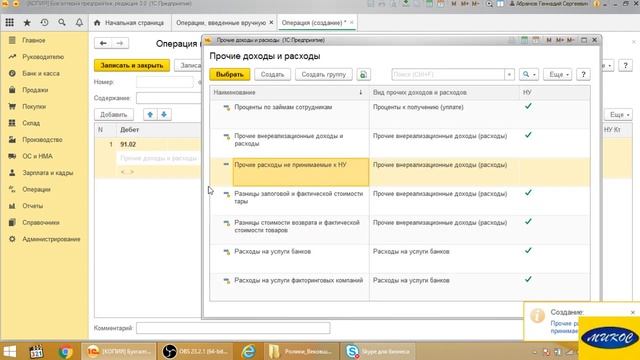Open the Операции section
The image size is (640, 360).
pyautogui.click(x=36, y=189)
